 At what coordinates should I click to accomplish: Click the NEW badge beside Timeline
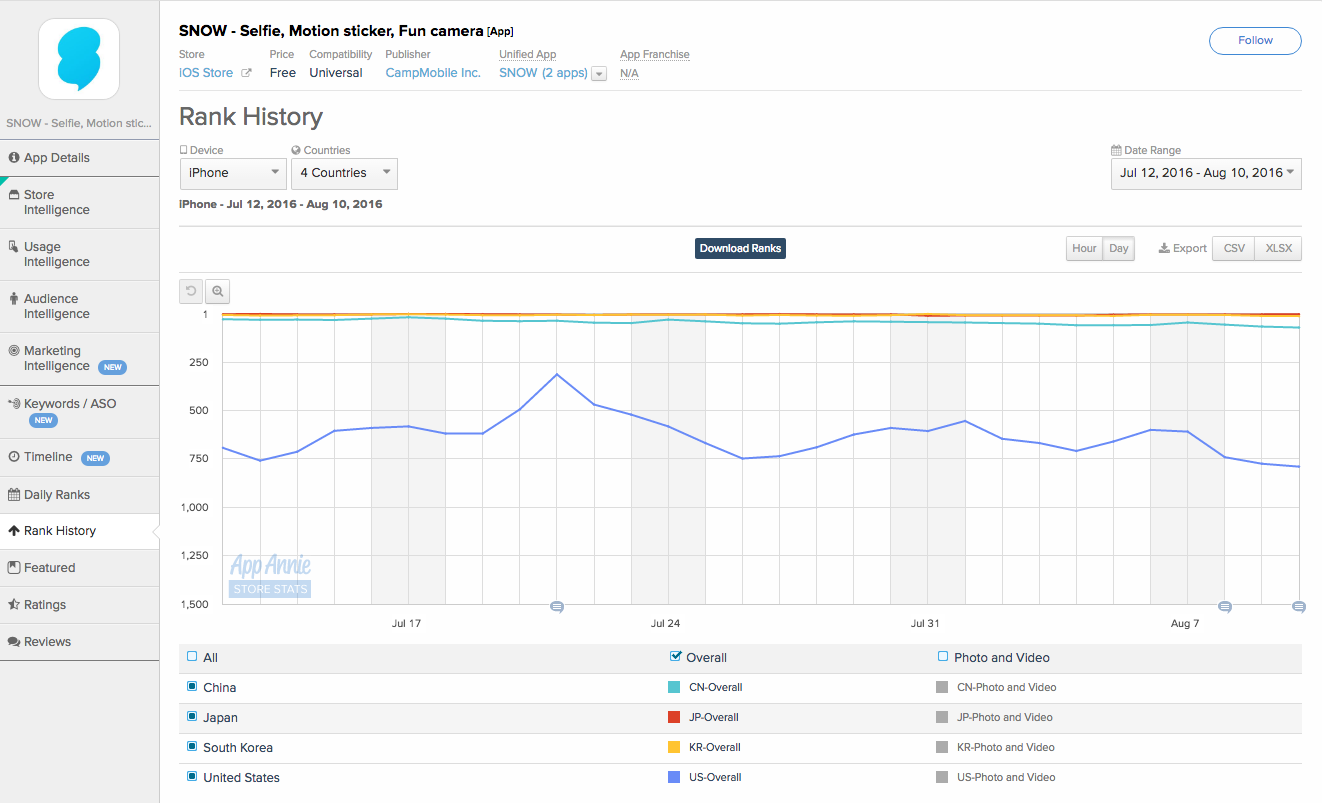click(x=95, y=458)
